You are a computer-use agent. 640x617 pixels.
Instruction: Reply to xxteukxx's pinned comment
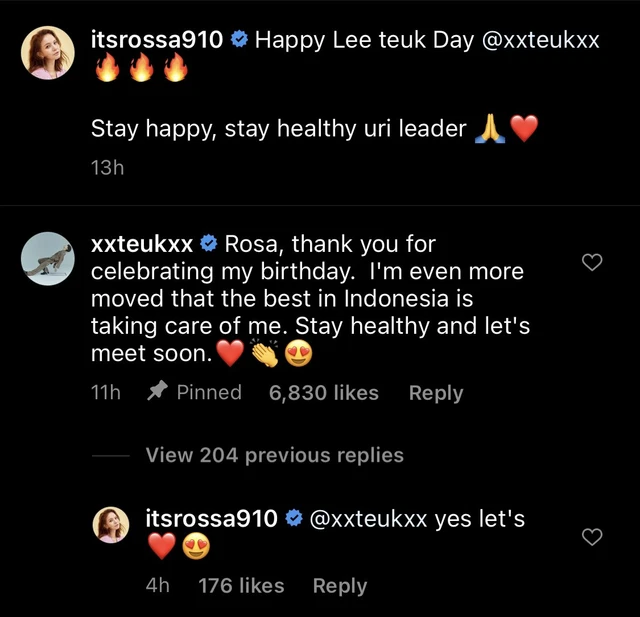click(x=436, y=393)
